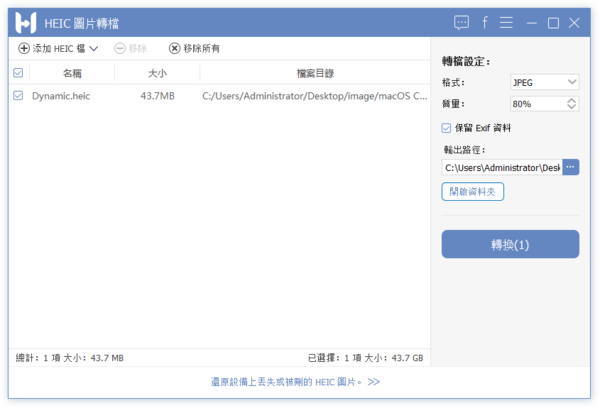Uncheck the Dynamic.heic file checkbox

click(18, 96)
